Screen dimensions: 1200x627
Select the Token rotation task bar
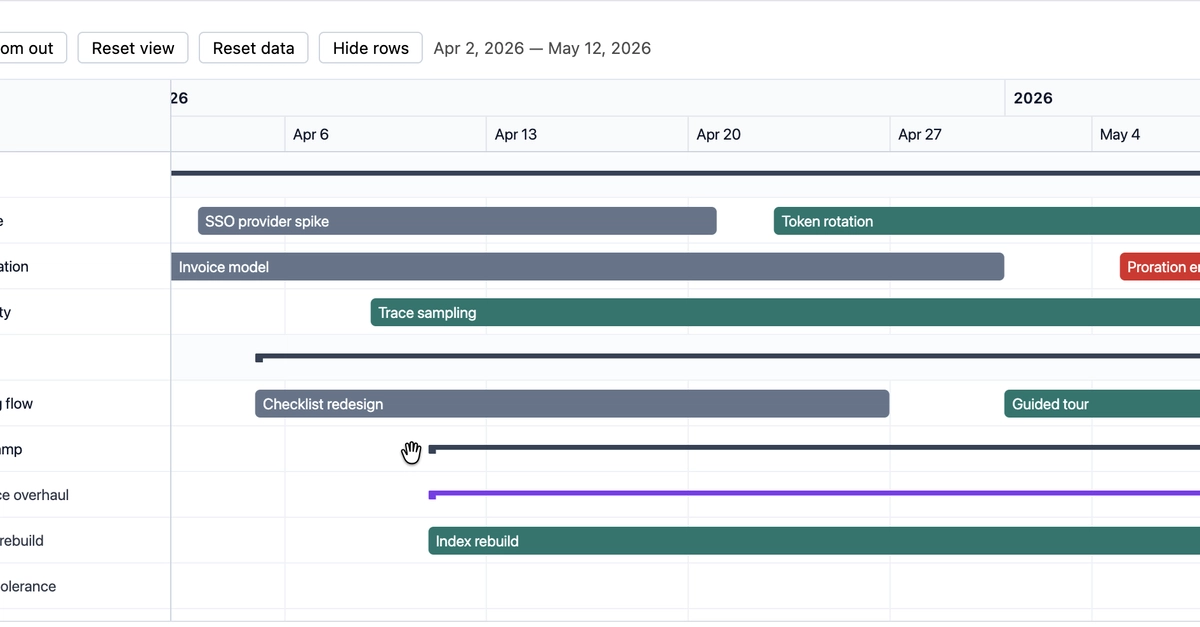point(987,221)
